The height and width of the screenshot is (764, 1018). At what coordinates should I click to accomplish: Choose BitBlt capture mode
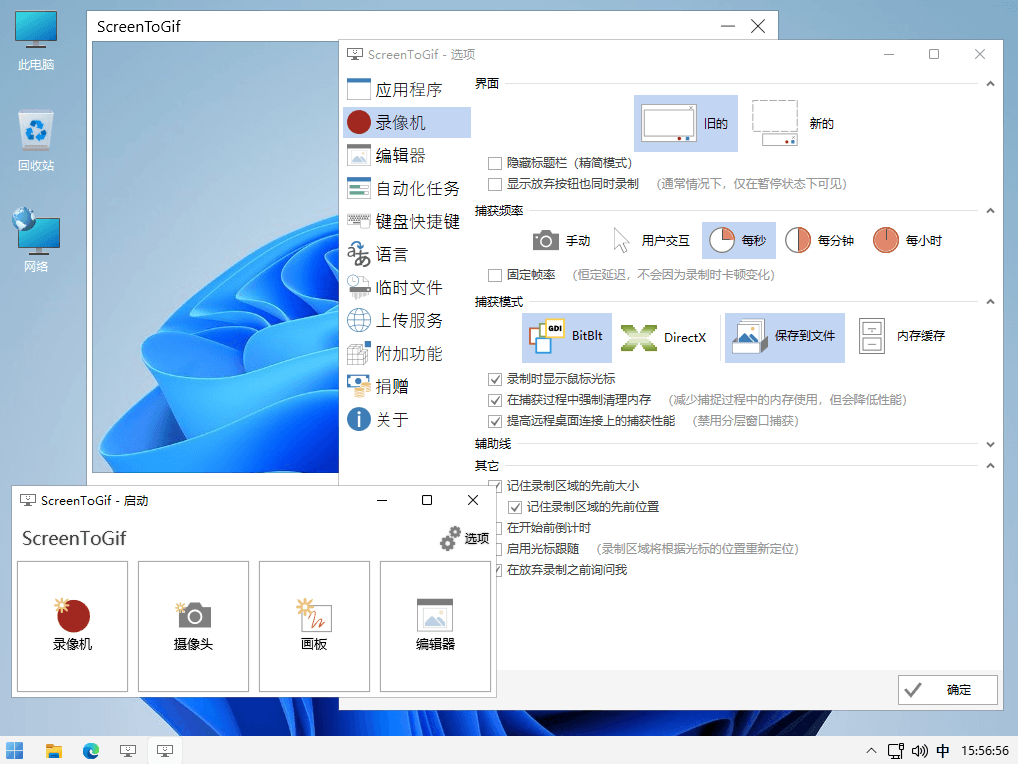[x=567, y=336]
